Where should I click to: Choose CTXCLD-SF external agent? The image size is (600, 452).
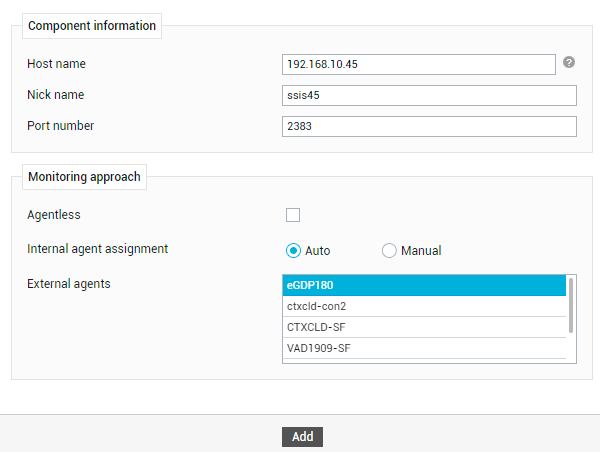[x=424, y=327]
